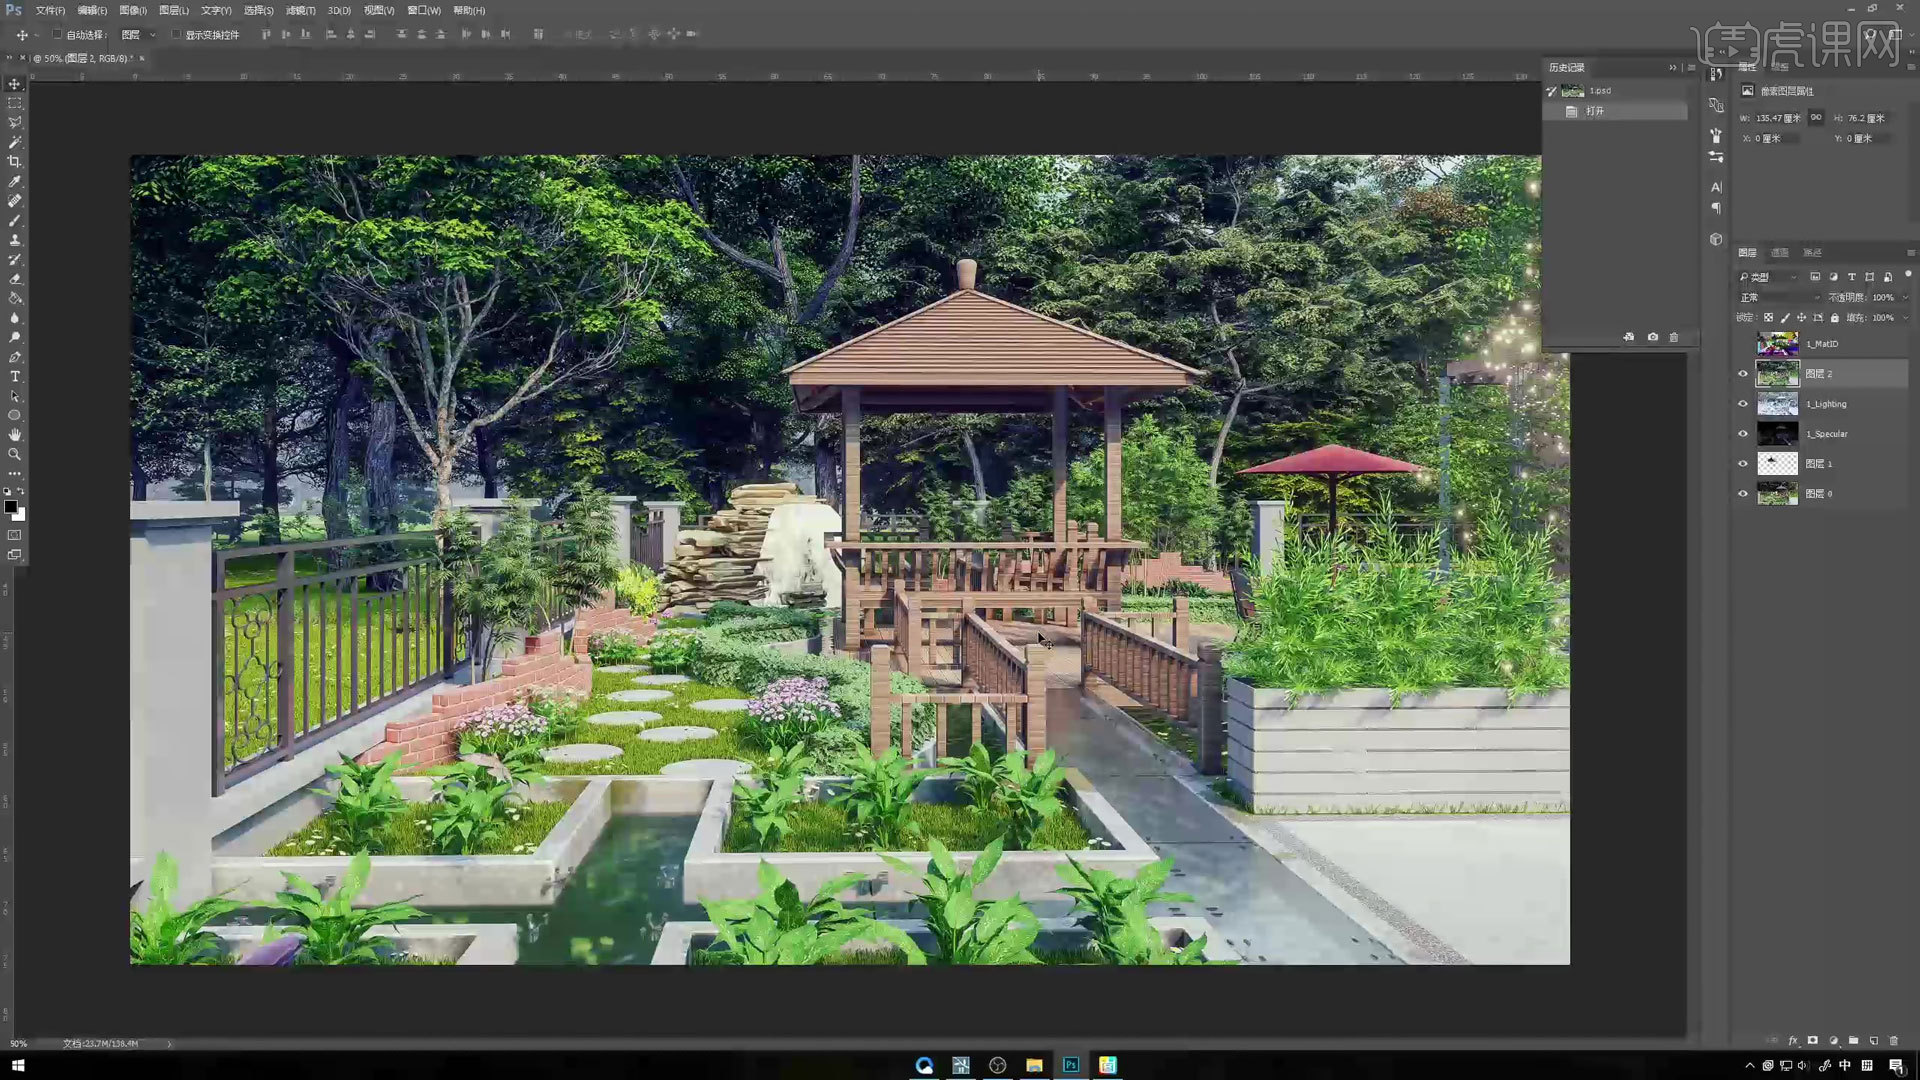Viewport: 1920px width, 1080px height.
Task: Select the Paint Bucket tool
Action: pos(14,298)
